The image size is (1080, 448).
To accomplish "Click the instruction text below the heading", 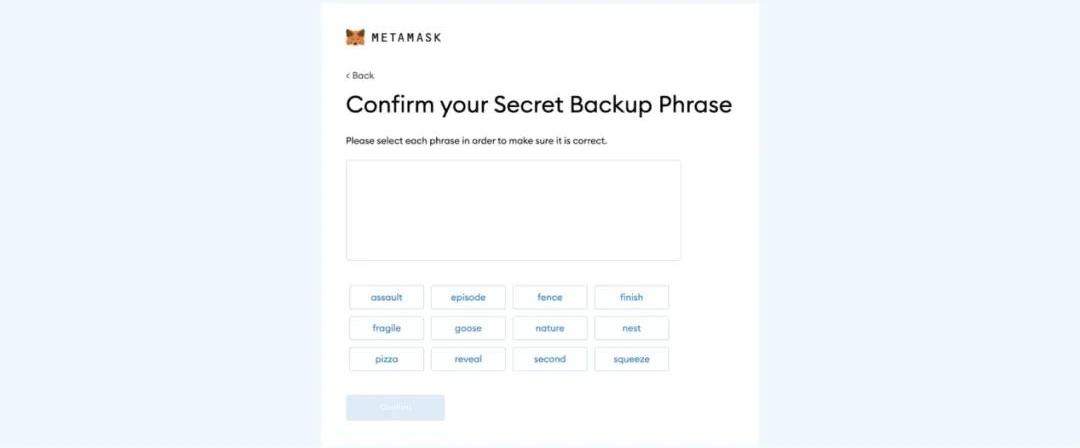I will [476, 141].
